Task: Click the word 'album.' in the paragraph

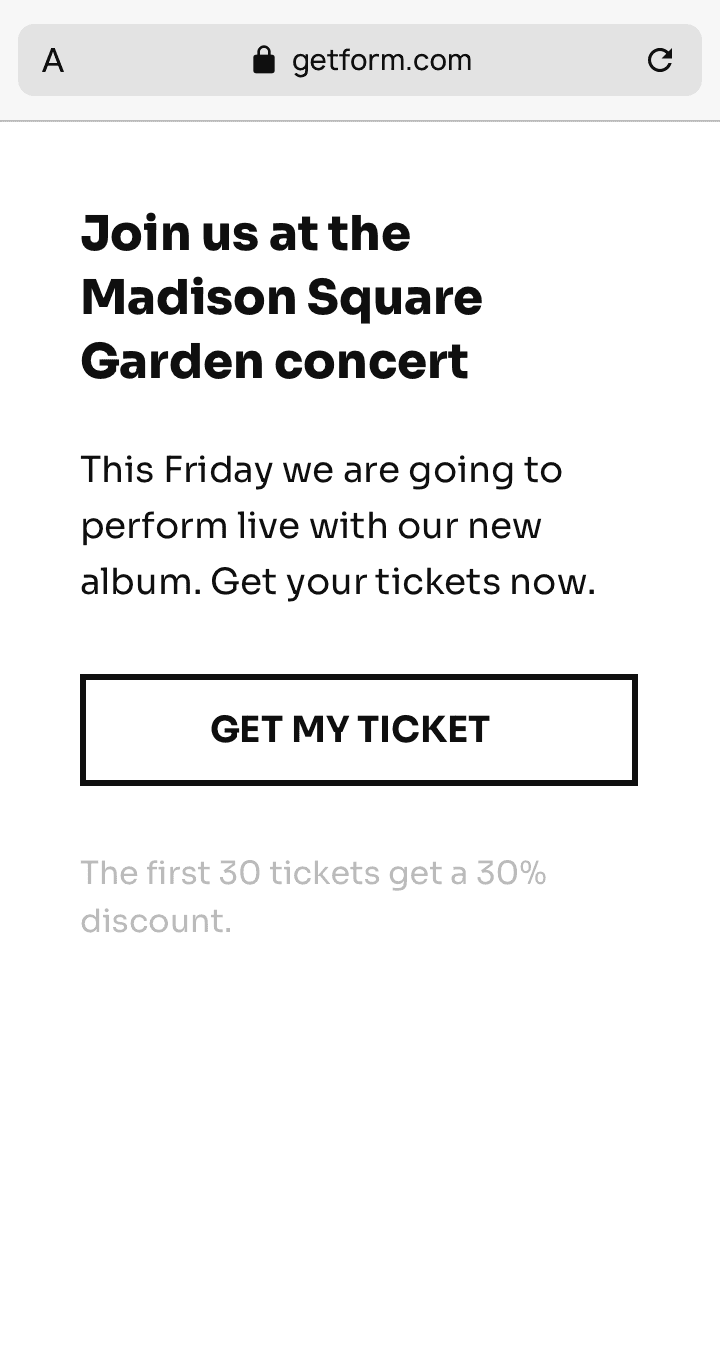Action: [x=141, y=582]
